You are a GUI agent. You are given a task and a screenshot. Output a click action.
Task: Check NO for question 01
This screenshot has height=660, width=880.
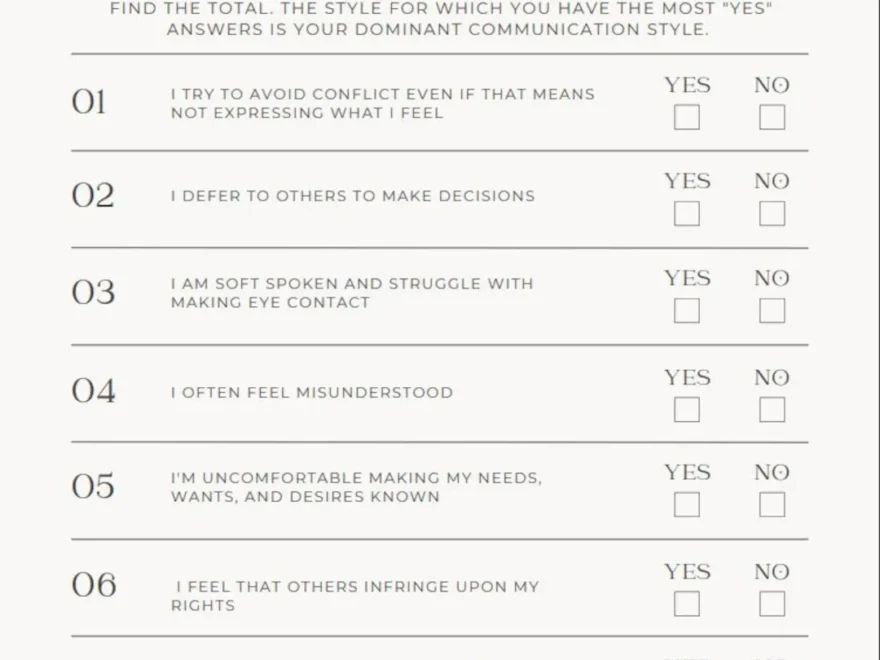[772, 118]
